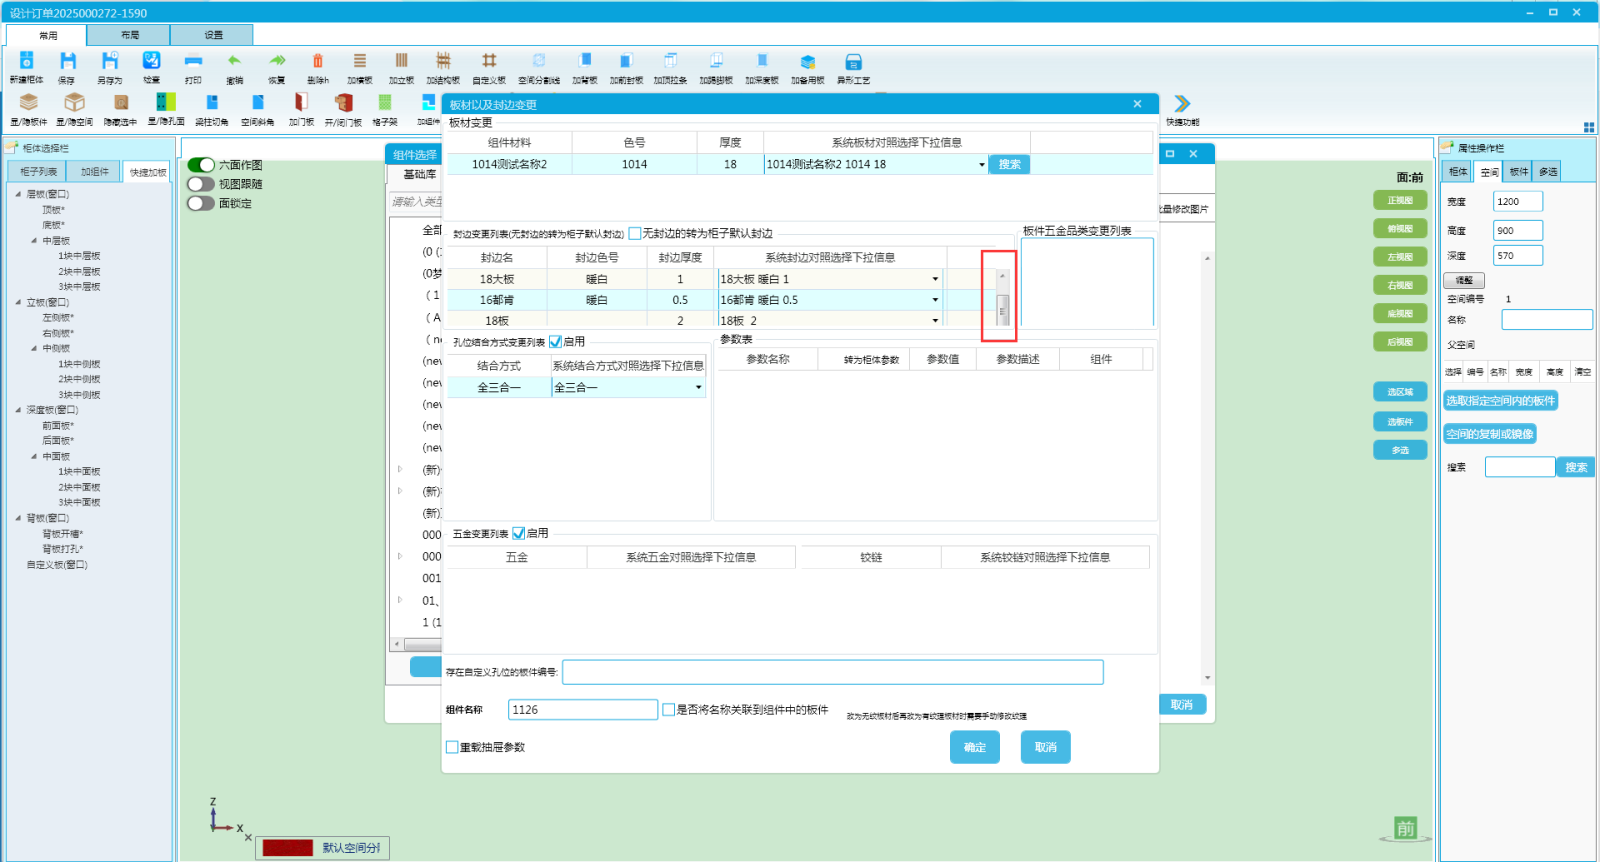1600x862 pixels.
Task: Click the 异形工艺 toolbar icon
Action: [853, 62]
